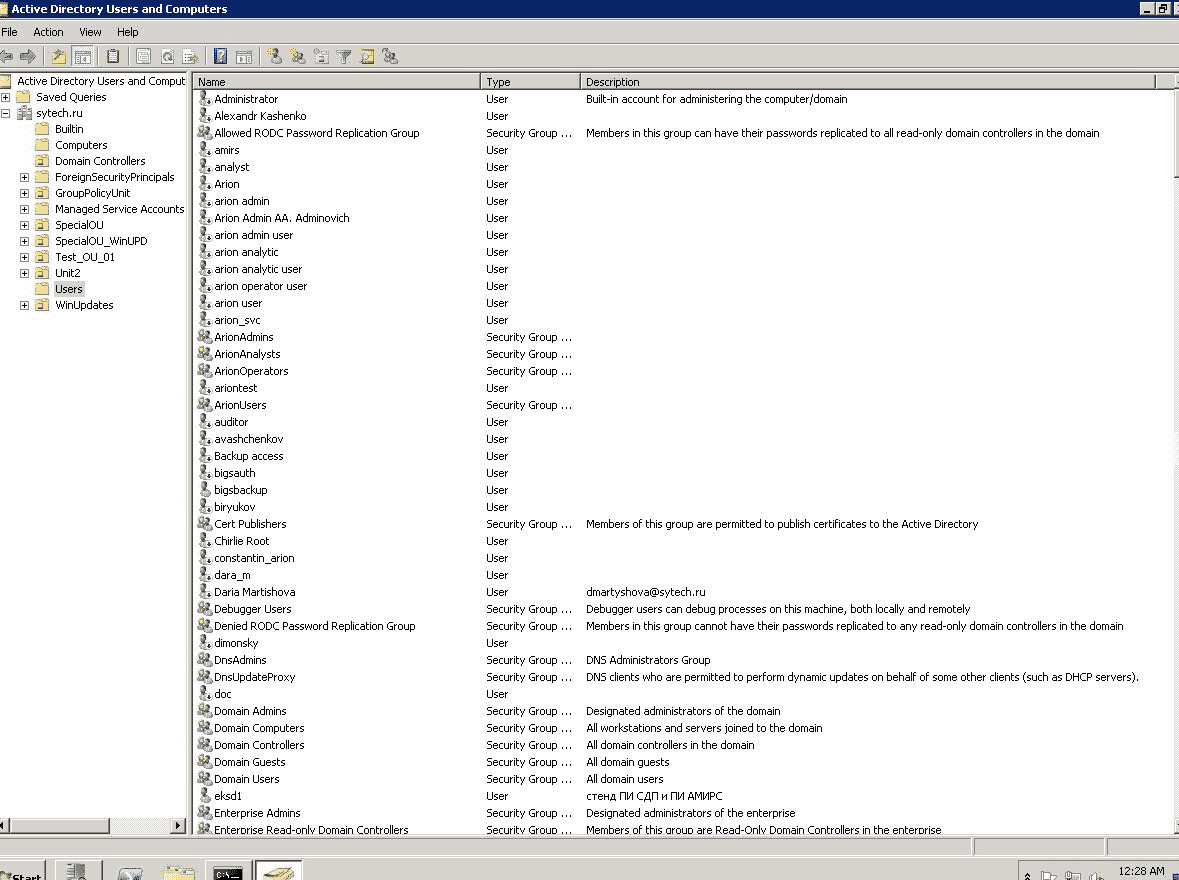Expand the SpecialOU_WinUPD node
The height and width of the screenshot is (880, 1179).
(x=24, y=241)
